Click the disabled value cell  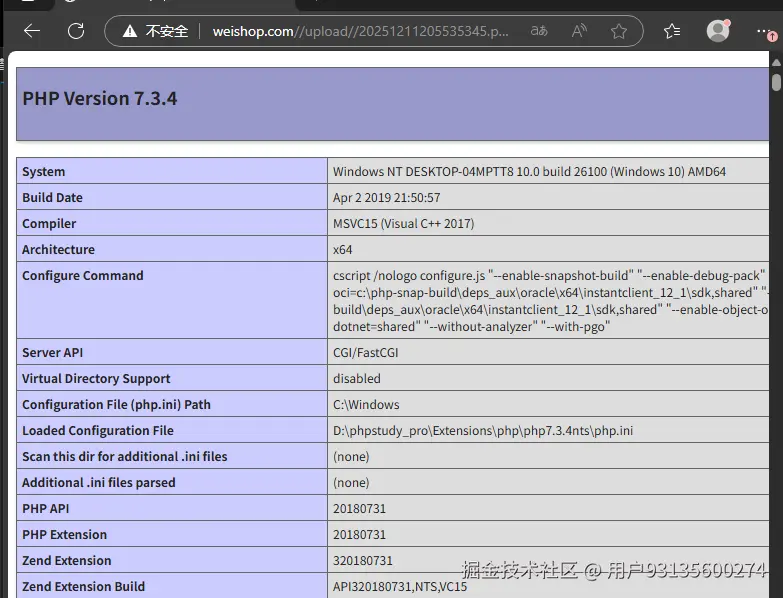click(x=357, y=378)
